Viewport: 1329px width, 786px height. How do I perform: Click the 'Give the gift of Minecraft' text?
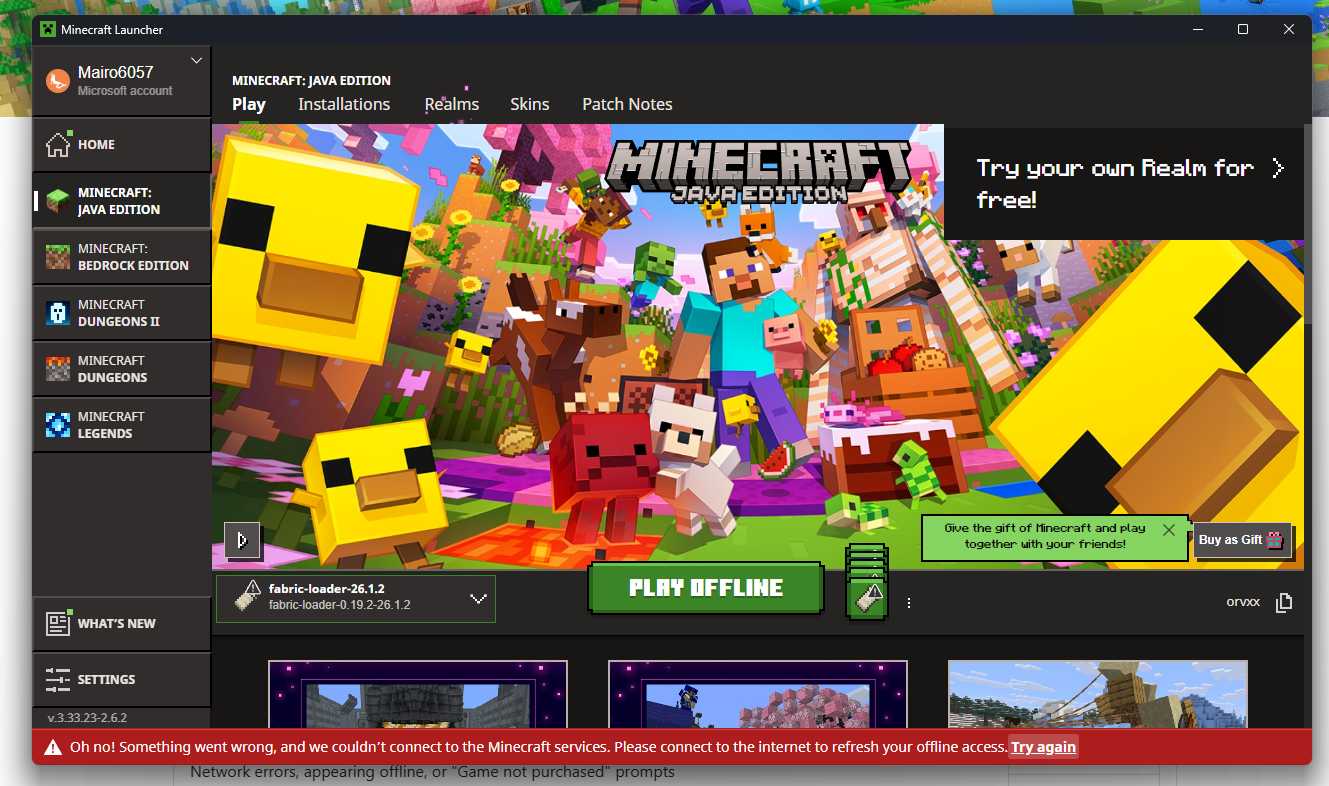coord(1045,536)
